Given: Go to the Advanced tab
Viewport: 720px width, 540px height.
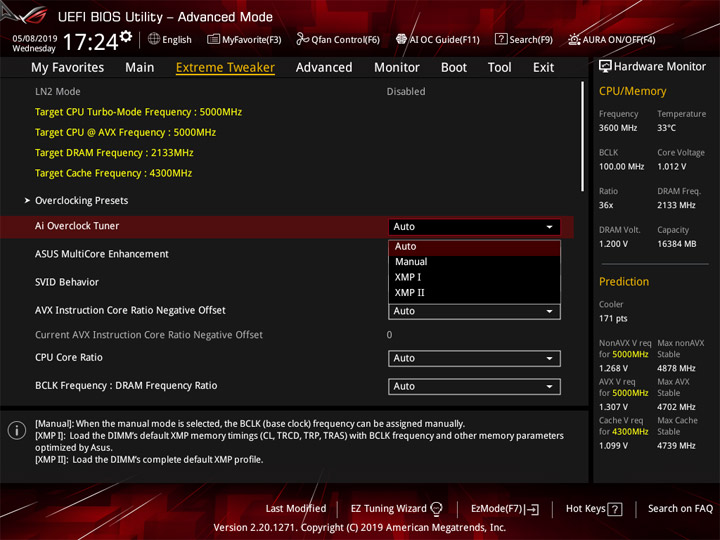Looking at the screenshot, I should [324, 68].
